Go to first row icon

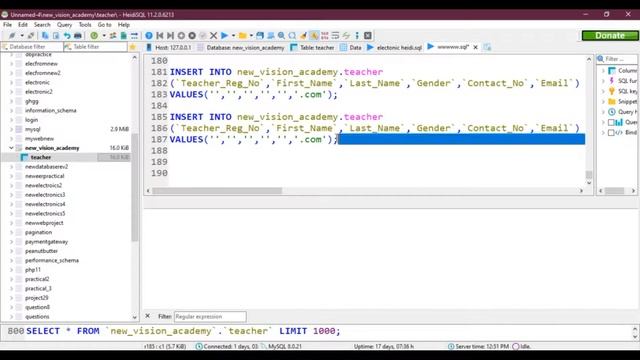click(x=160, y=36)
